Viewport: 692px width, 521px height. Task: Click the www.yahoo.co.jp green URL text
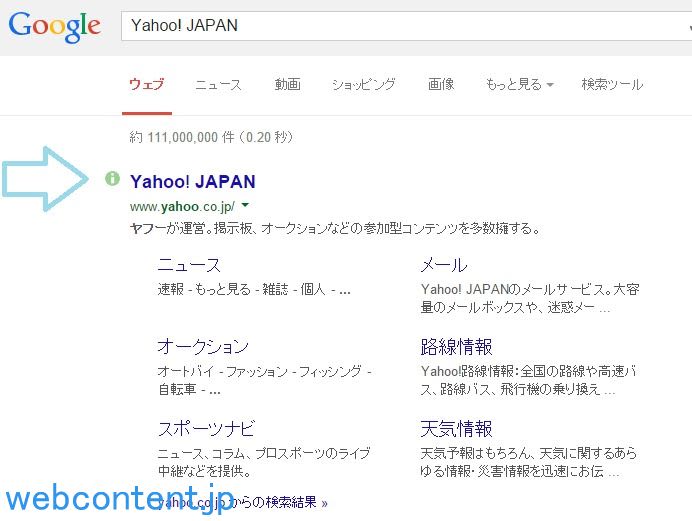pyautogui.click(x=182, y=206)
